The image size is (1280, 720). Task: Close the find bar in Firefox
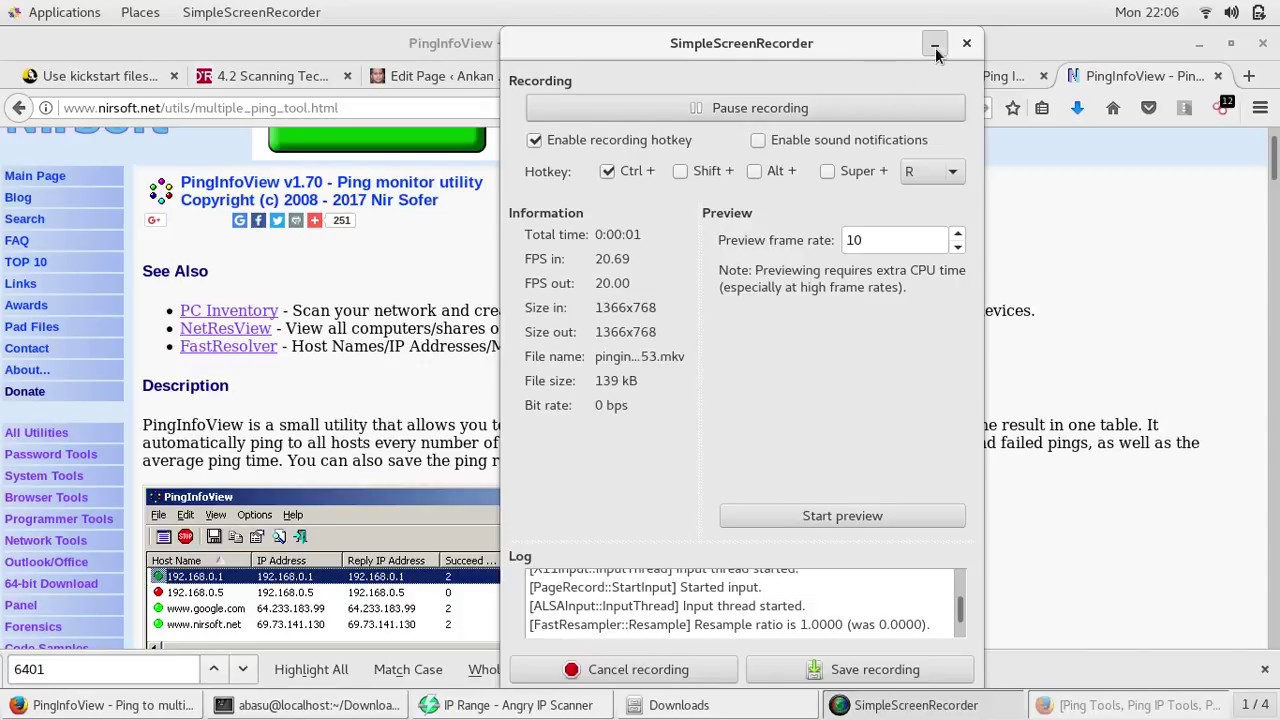(x=1264, y=669)
